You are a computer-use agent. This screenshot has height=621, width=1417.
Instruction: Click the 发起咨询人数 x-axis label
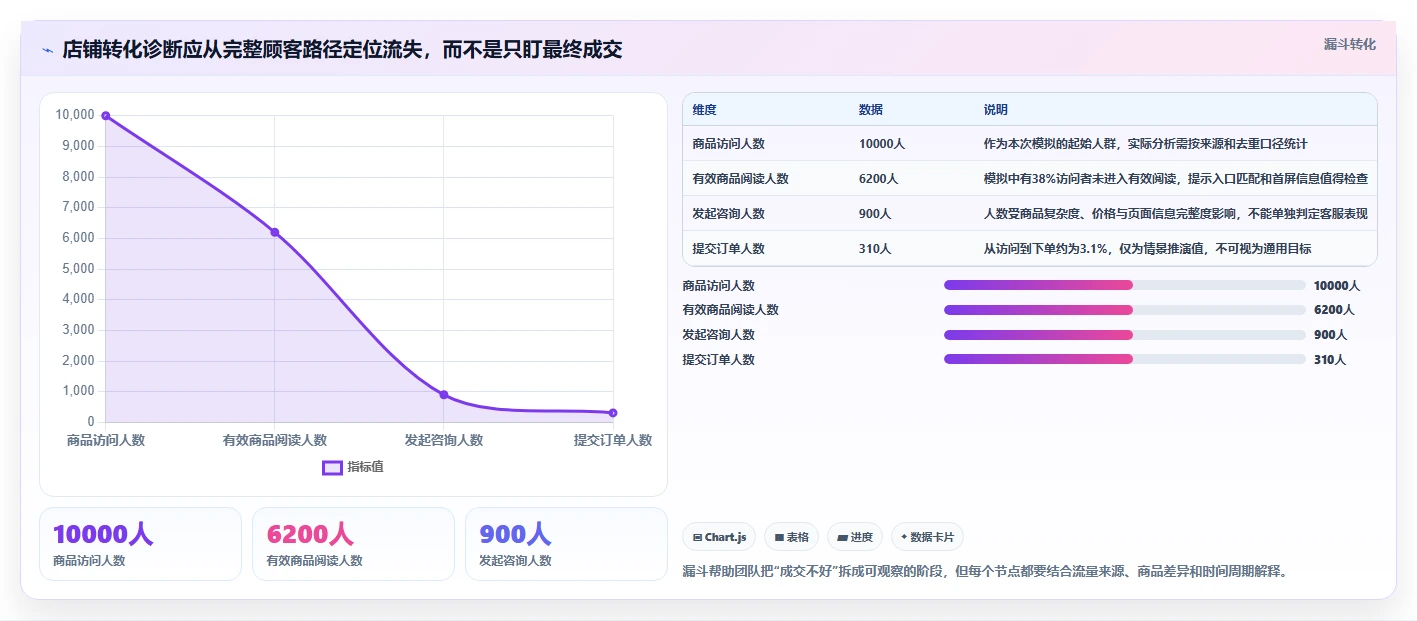(x=444, y=440)
